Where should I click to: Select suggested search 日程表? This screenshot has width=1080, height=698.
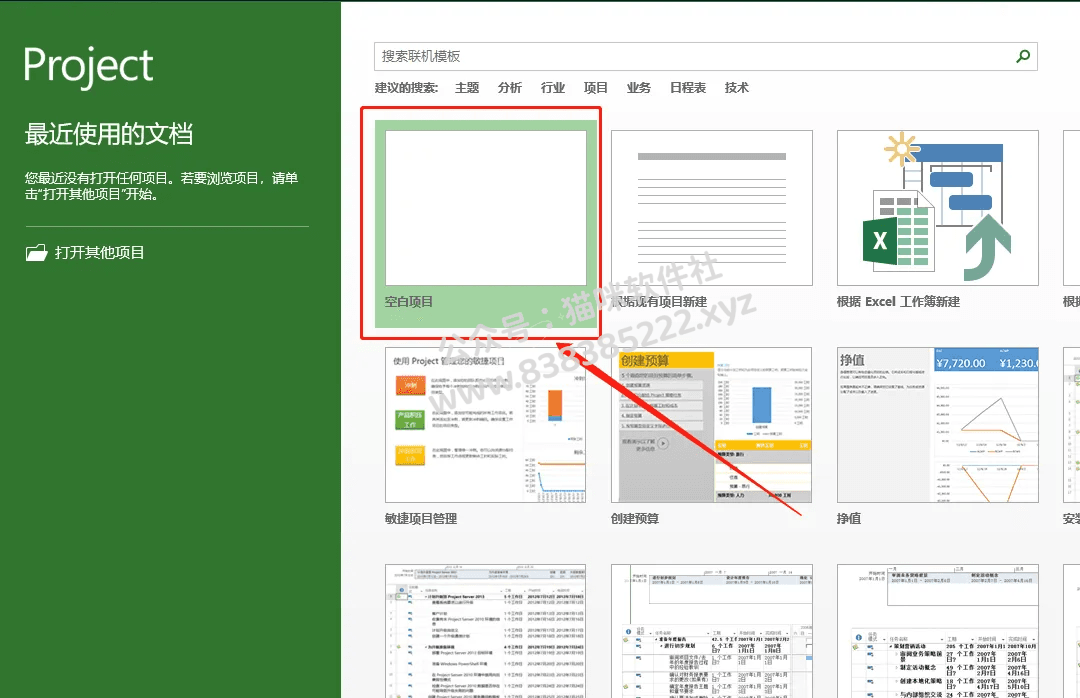(x=688, y=88)
